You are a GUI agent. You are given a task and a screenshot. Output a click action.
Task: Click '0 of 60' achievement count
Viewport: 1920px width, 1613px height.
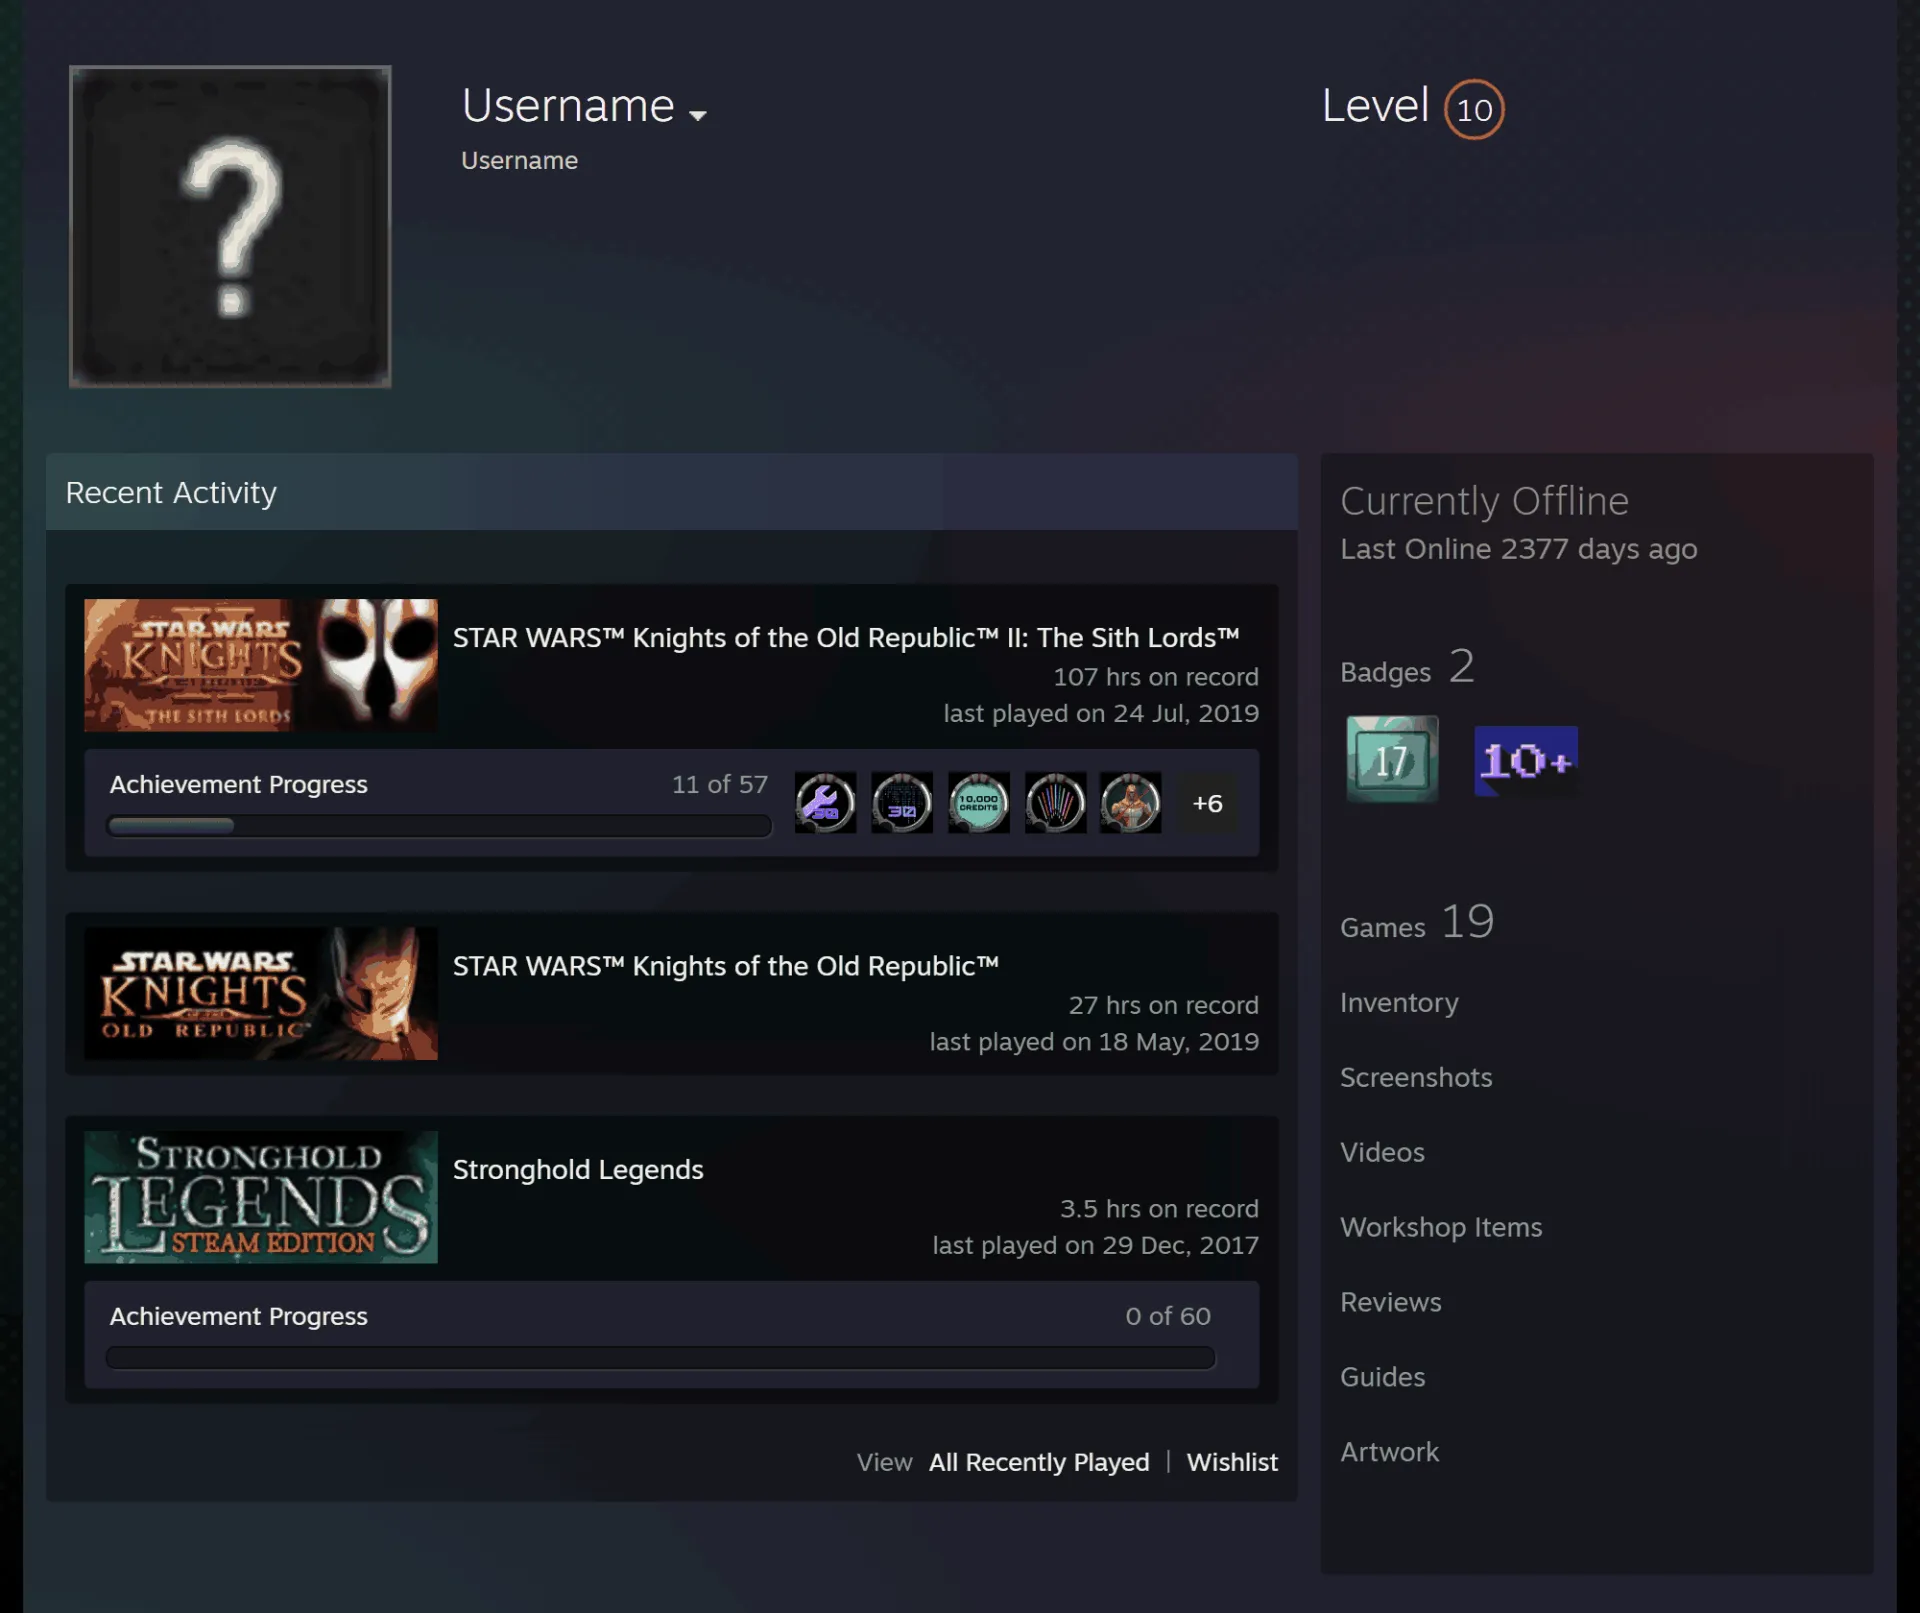click(x=1168, y=1316)
